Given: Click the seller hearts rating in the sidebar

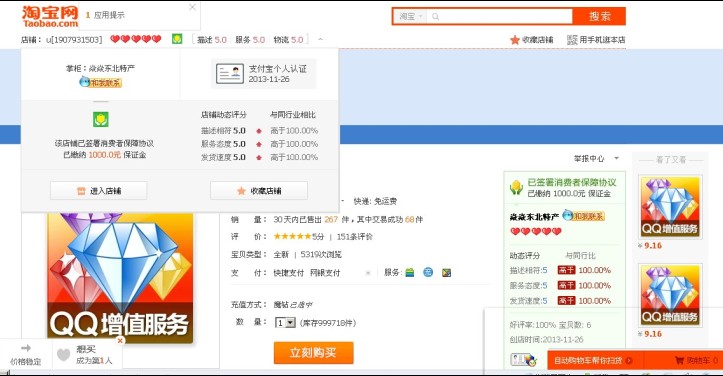Looking at the screenshot, I should [x=536, y=231].
